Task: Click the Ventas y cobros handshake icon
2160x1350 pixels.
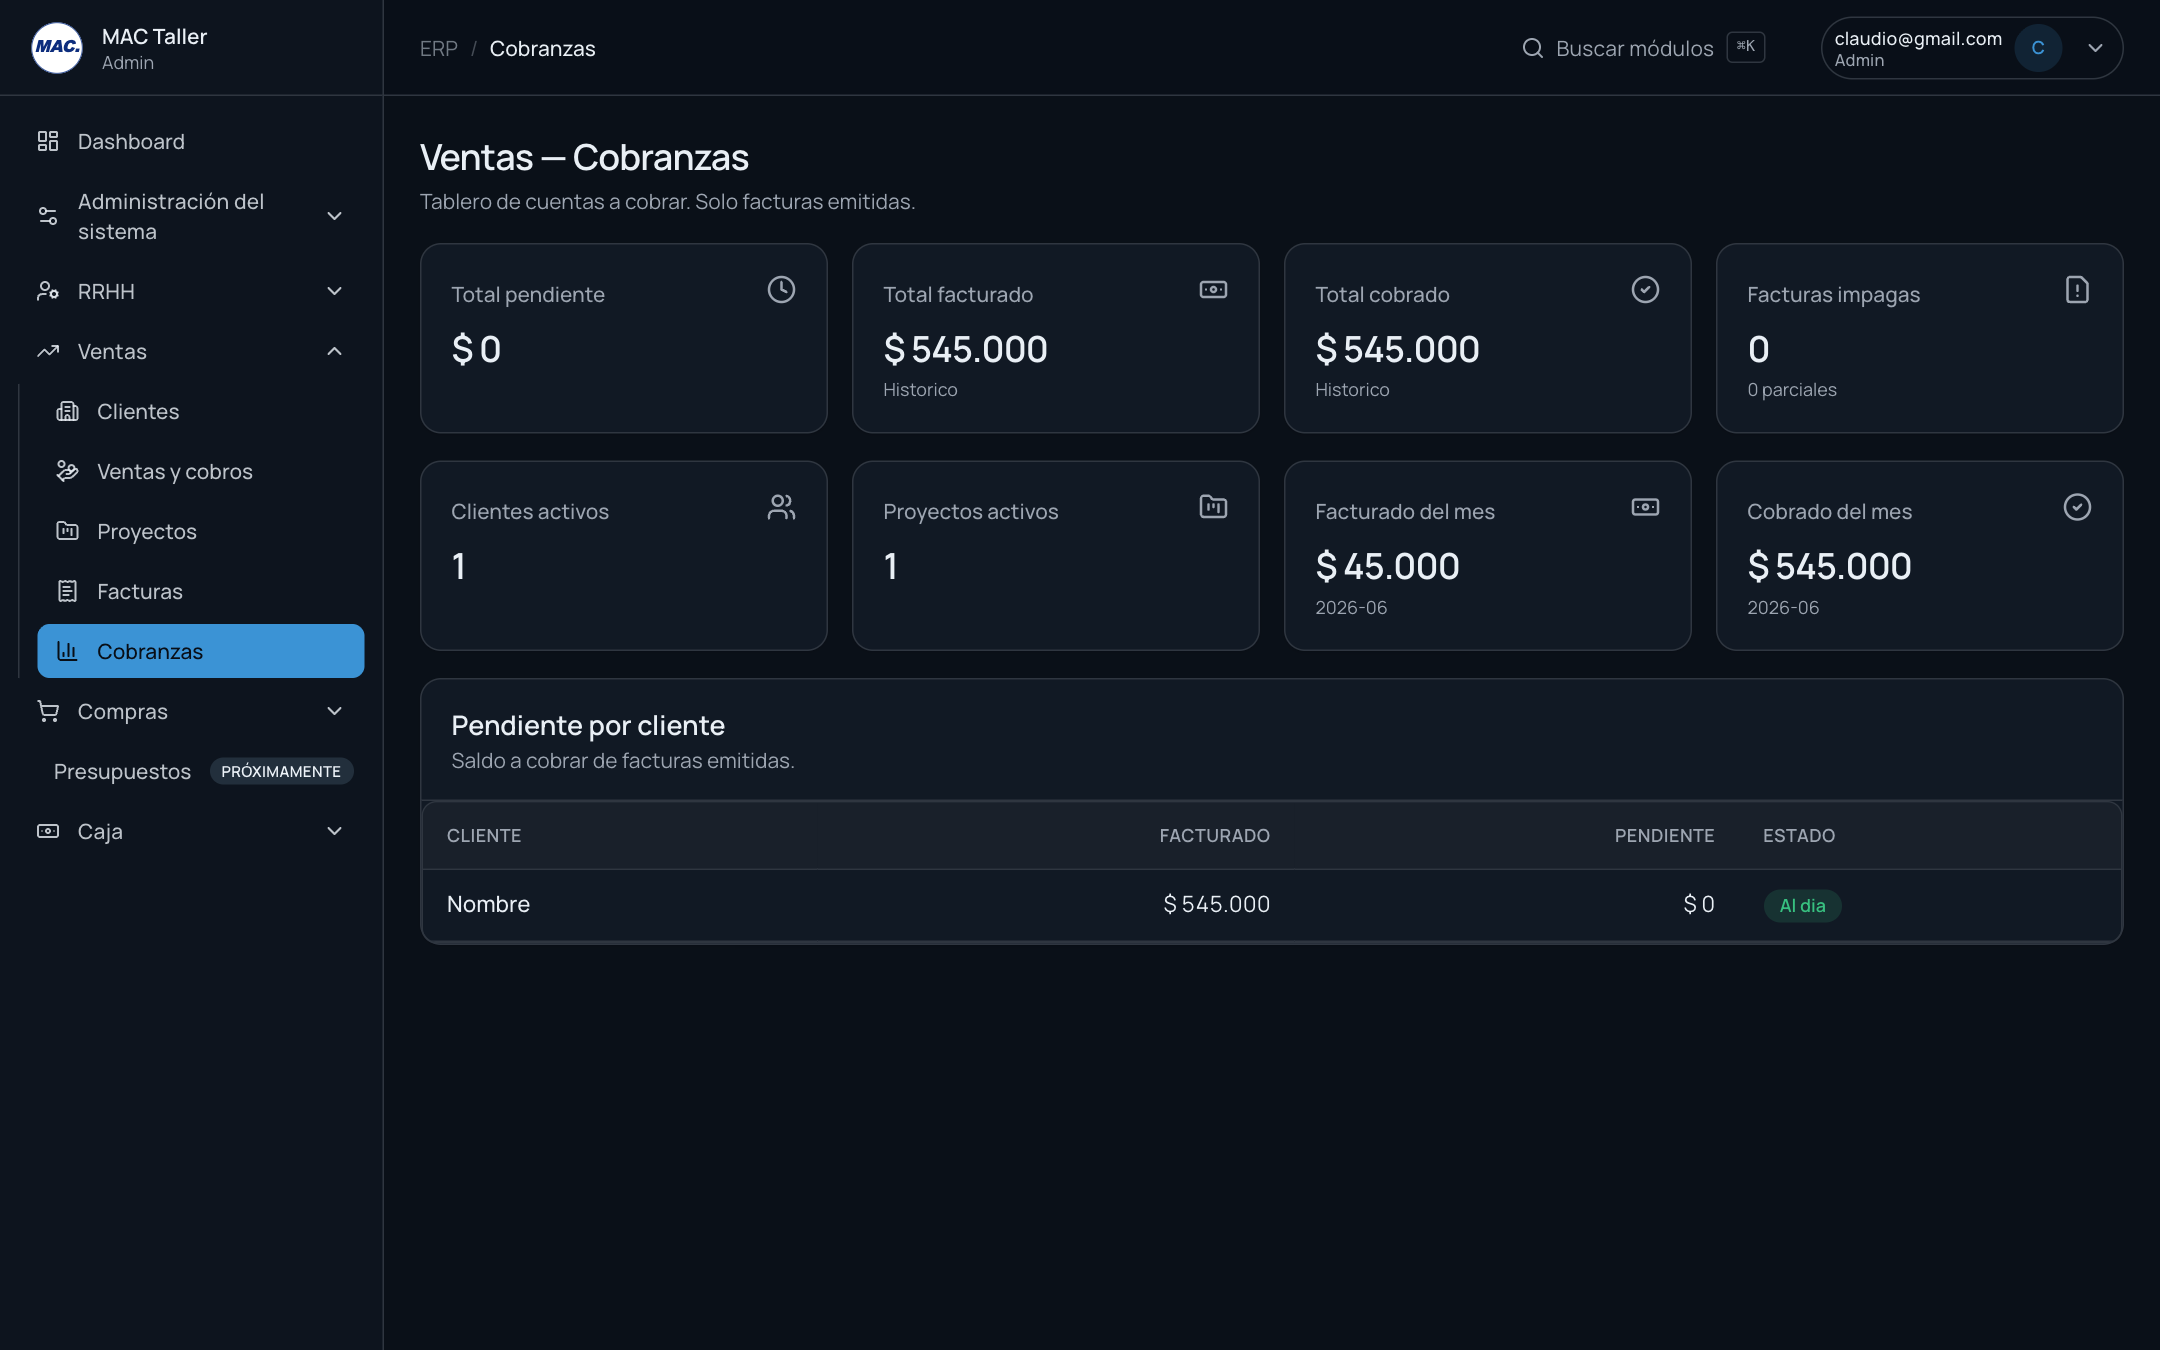Action: pos(67,471)
